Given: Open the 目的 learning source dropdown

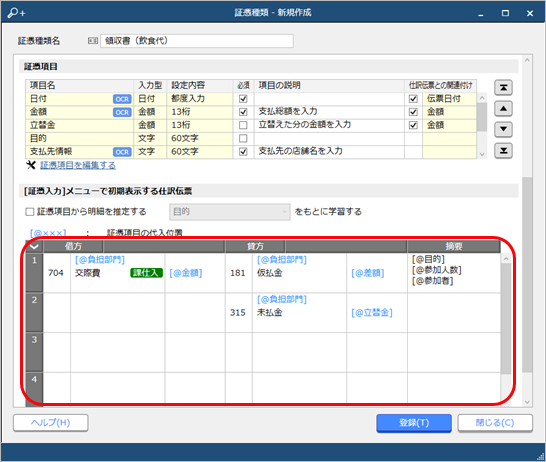Looking at the screenshot, I should (230, 212).
